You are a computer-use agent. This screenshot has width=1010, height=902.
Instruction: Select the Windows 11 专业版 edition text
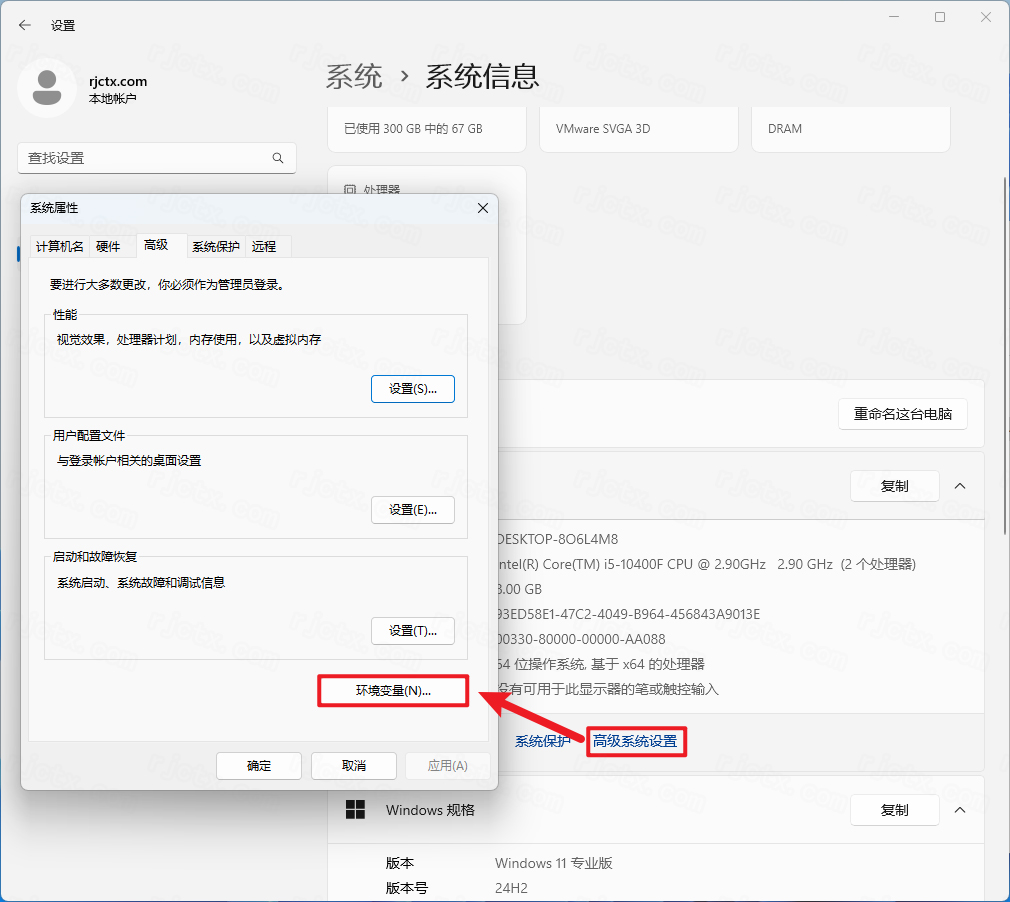click(553, 863)
